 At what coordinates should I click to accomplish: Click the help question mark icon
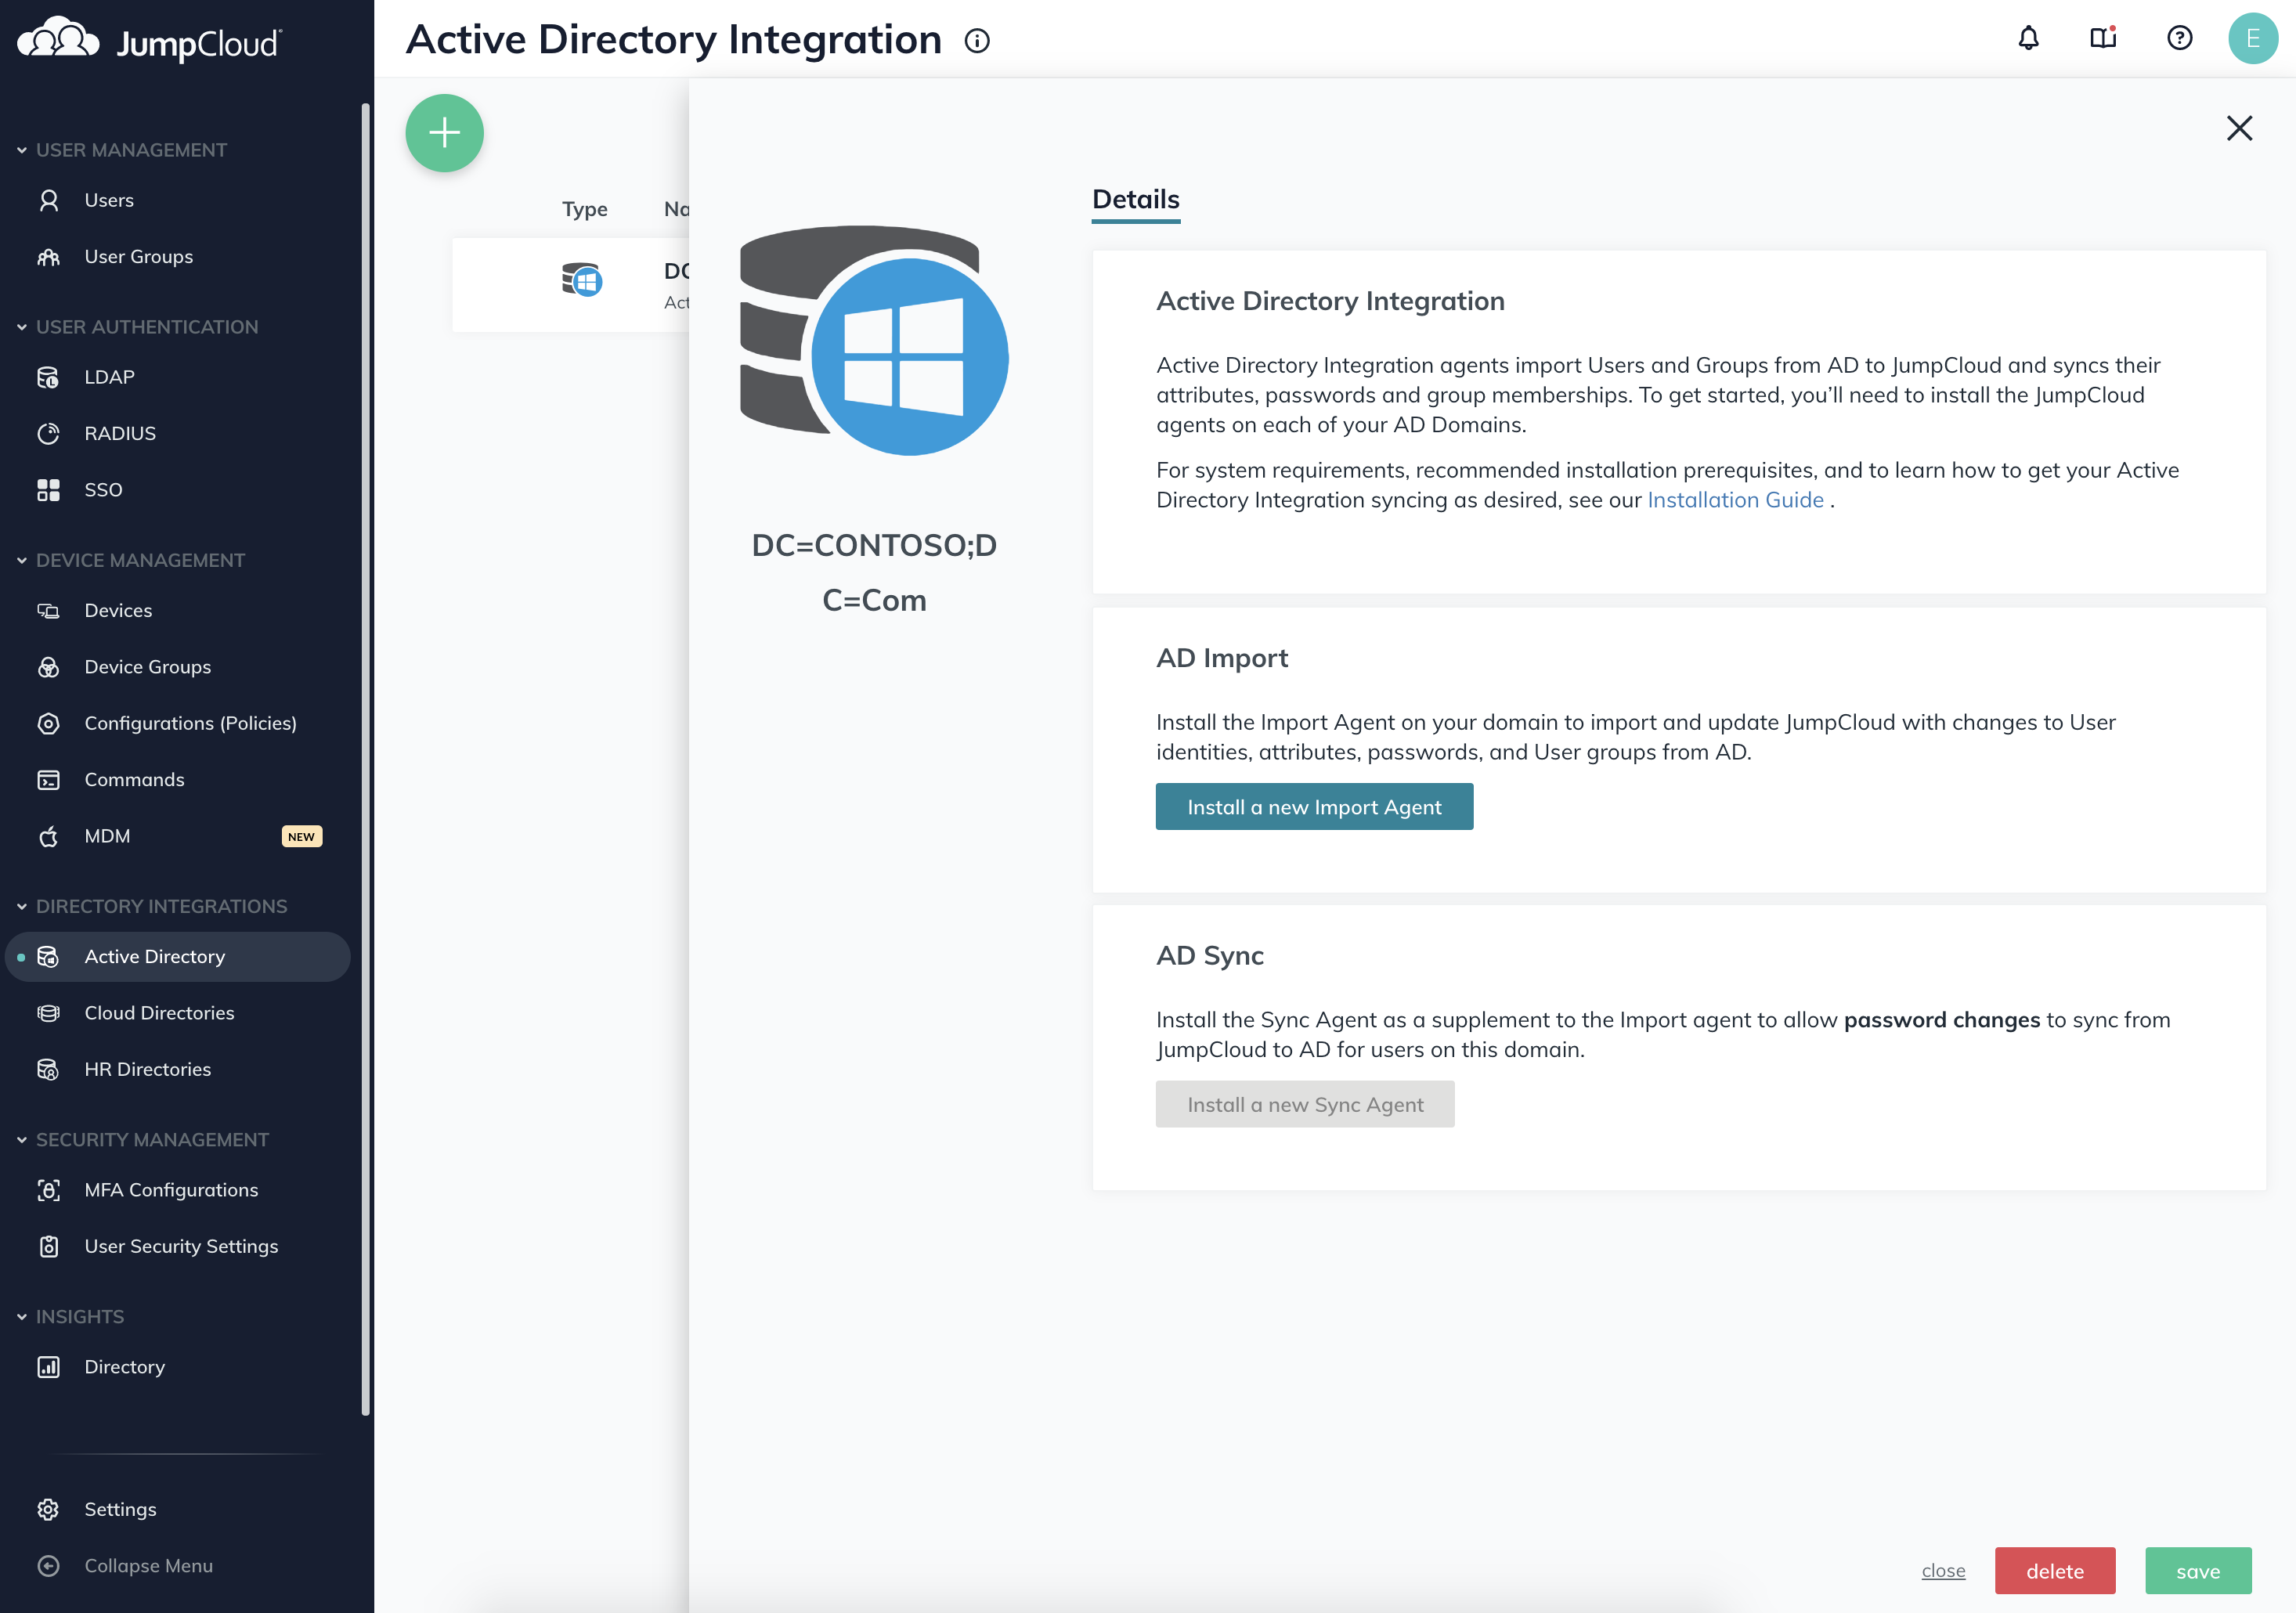(2179, 38)
